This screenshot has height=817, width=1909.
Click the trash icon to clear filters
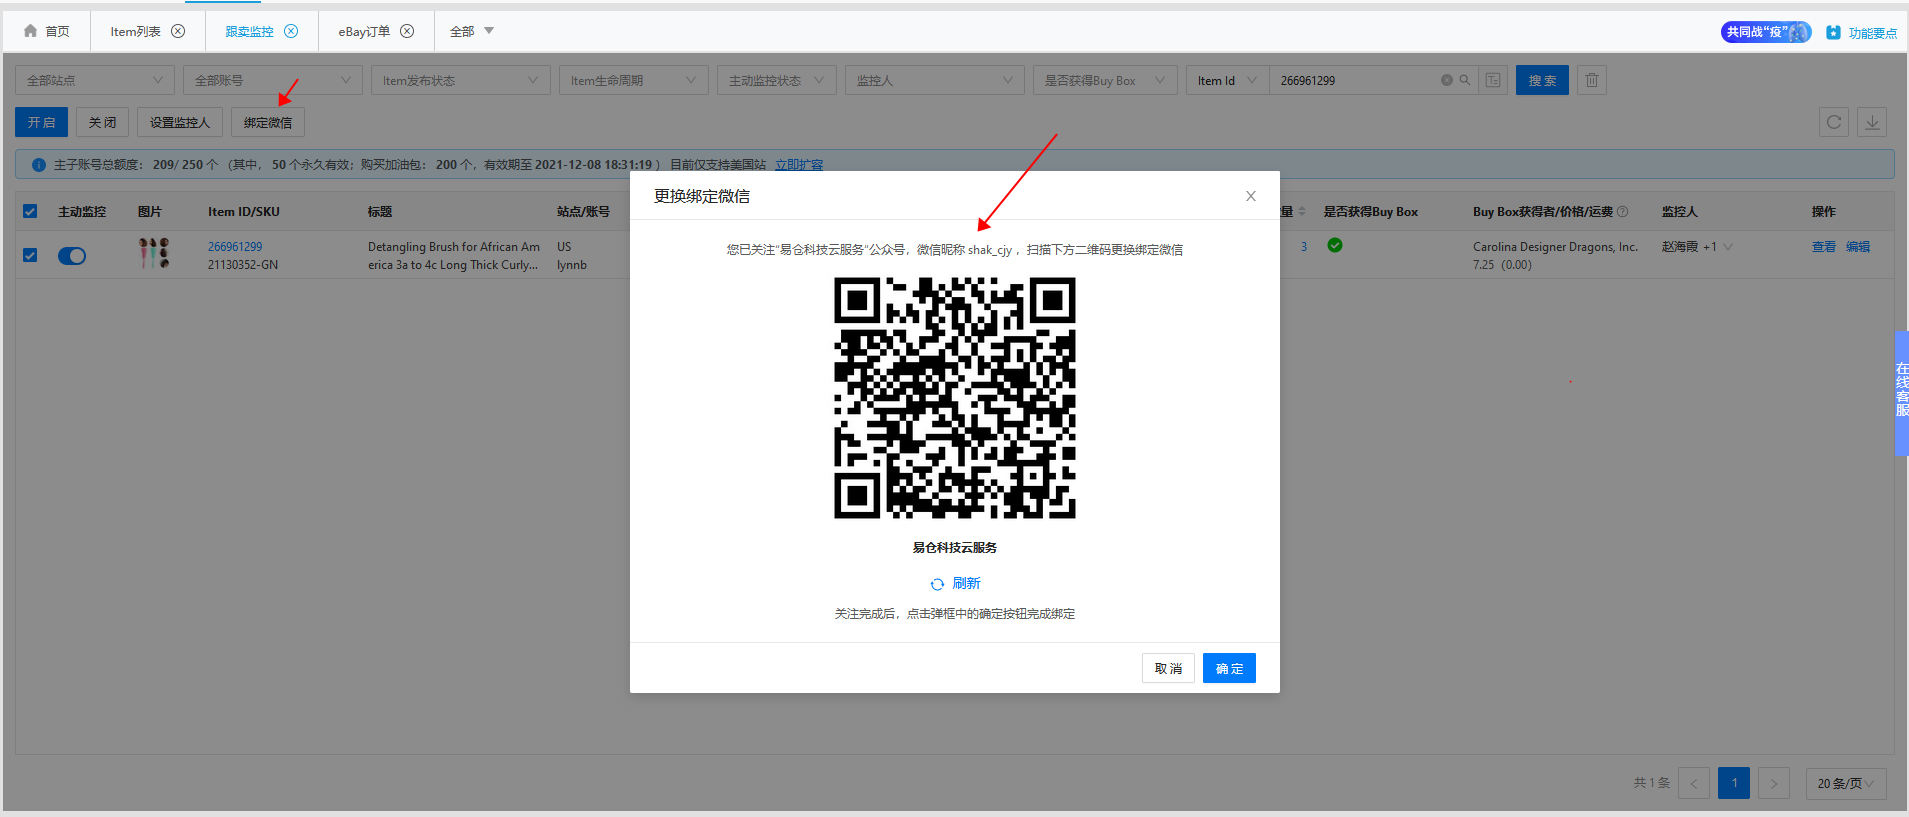pos(1592,80)
